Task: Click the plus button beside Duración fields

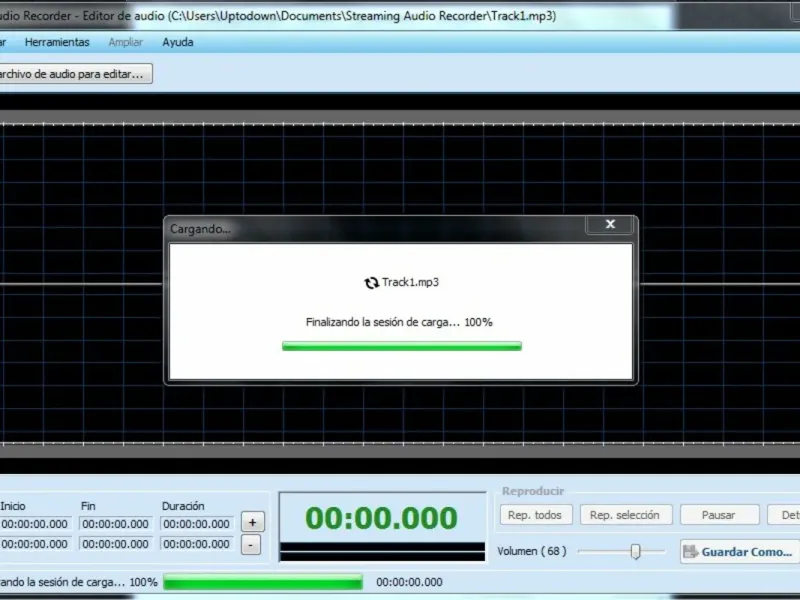Action: point(253,522)
